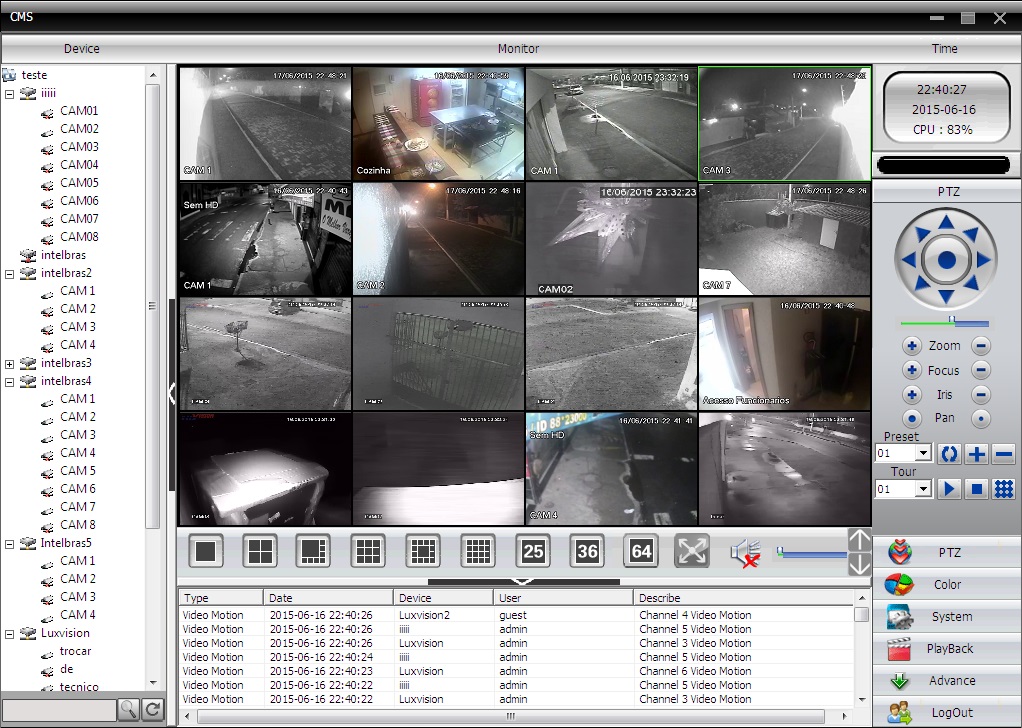The width and height of the screenshot is (1022, 728).
Task: Open the Preset number dropdown
Action: click(x=923, y=453)
